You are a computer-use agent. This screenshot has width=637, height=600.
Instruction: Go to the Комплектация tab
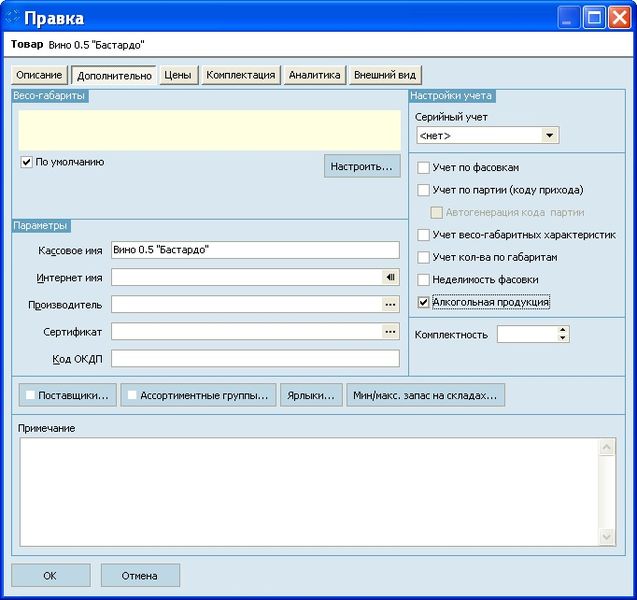pos(241,75)
